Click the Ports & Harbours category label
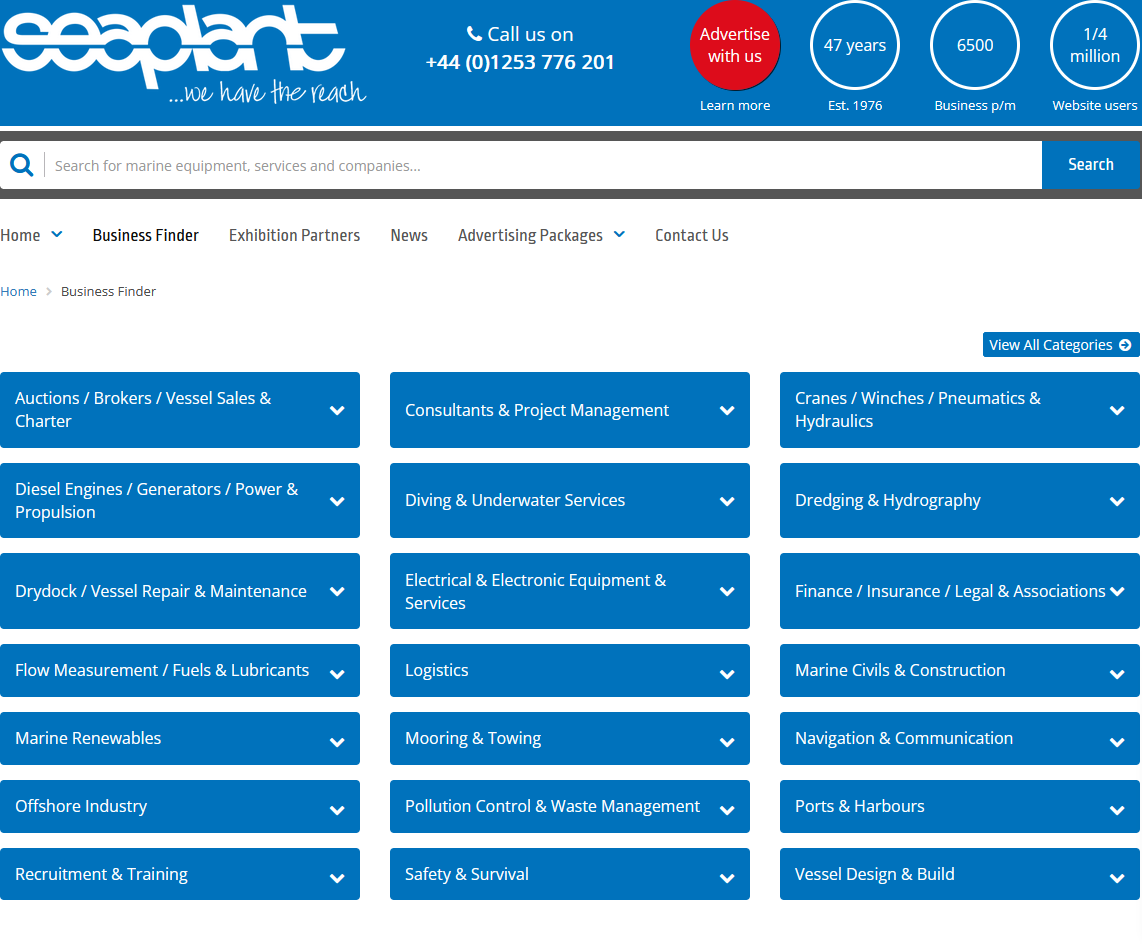The image size is (1142, 944). 859,806
